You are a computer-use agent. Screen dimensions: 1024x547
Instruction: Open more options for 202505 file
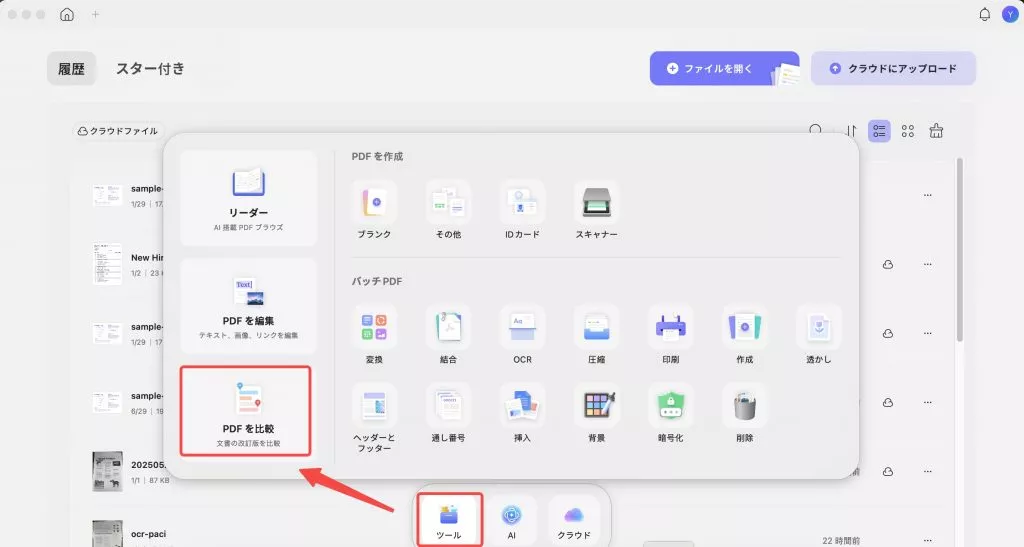click(927, 471)
